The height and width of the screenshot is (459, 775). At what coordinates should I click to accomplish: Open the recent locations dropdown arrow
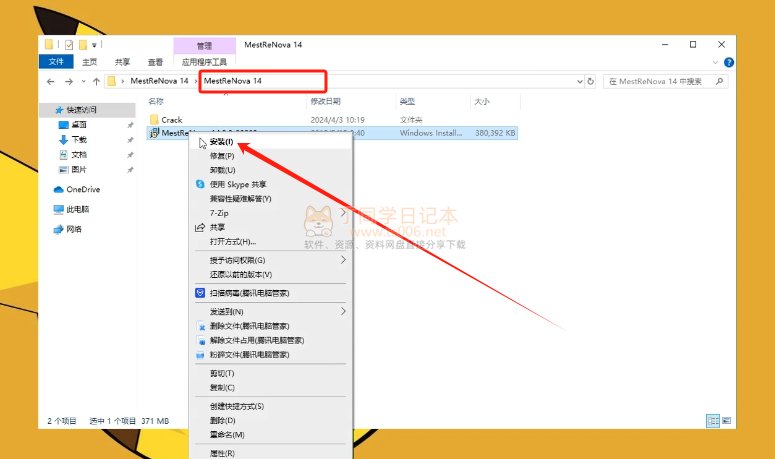(x=84, y=82)
